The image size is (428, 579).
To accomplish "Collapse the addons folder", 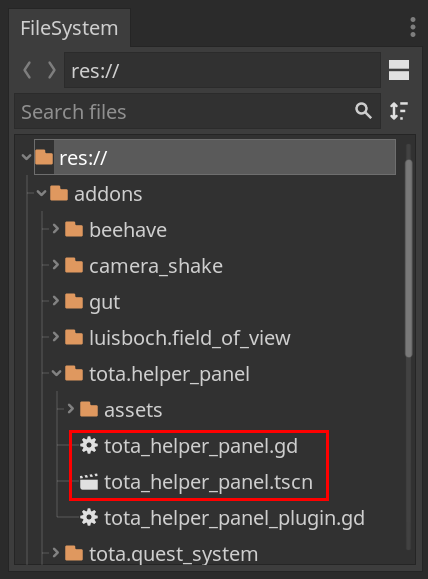I will [41, 193].
